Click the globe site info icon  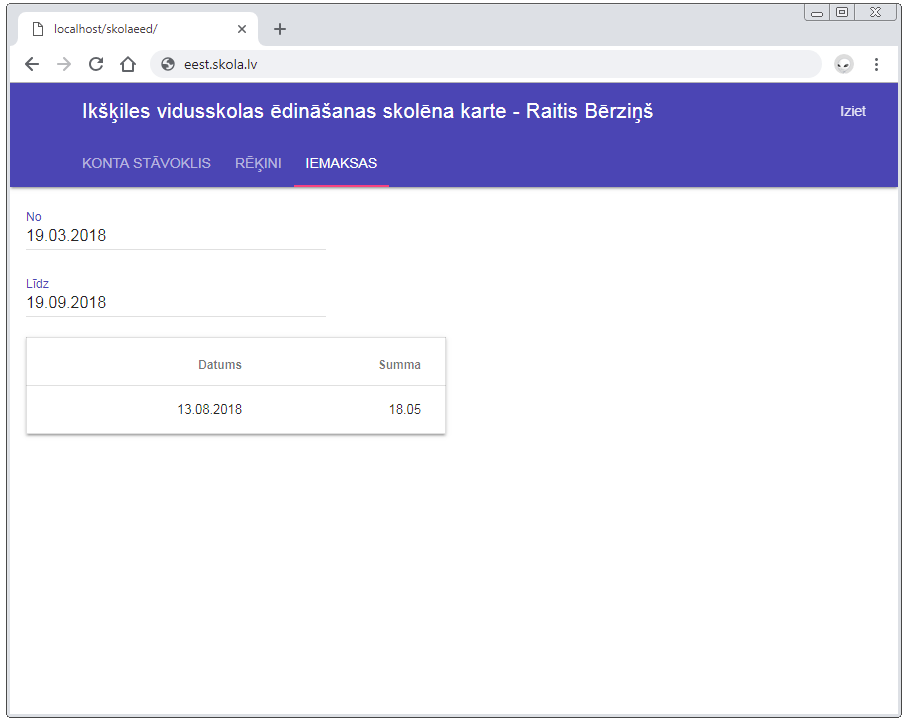(168, 64)
